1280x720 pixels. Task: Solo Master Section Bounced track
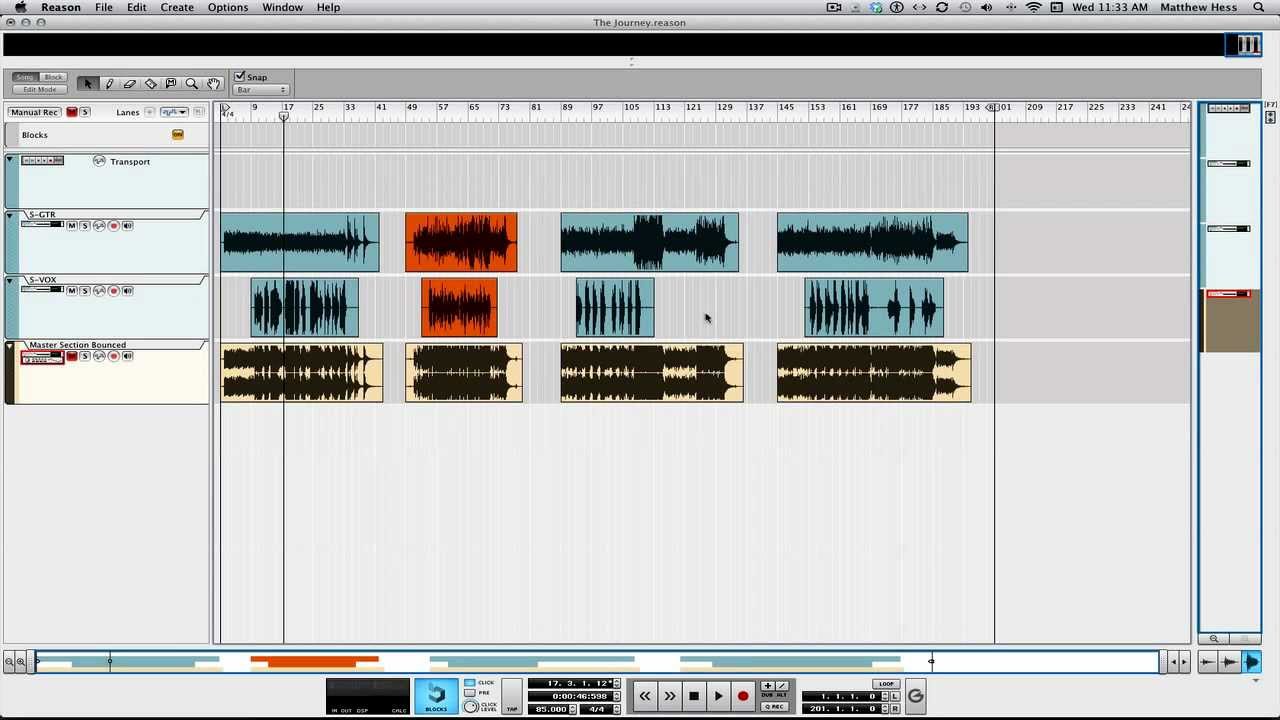pyautogui.click(x=85, y=356)
